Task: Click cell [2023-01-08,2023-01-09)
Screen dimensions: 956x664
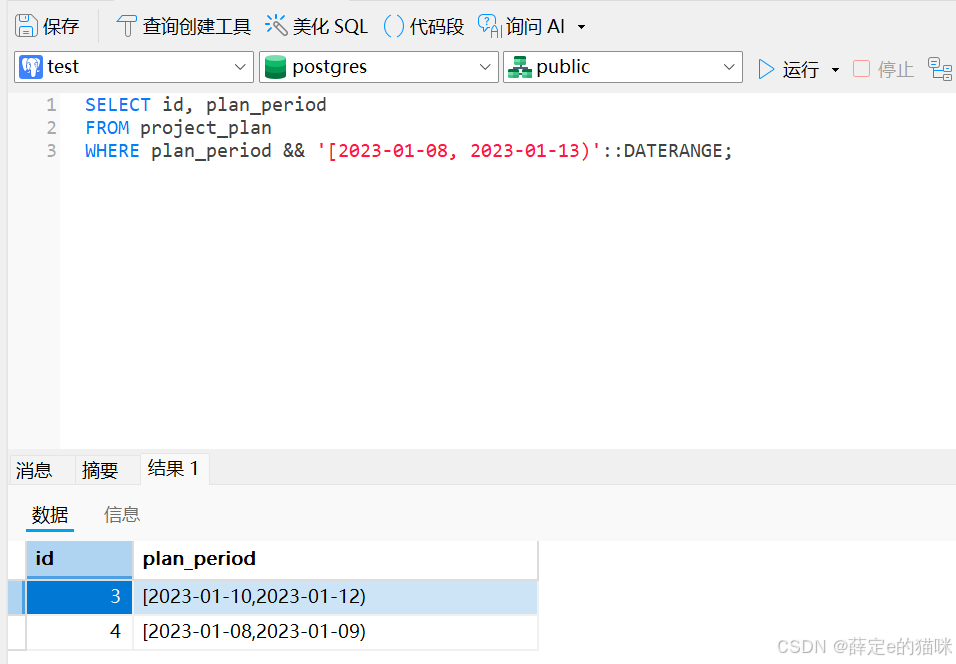Action: 335,632
